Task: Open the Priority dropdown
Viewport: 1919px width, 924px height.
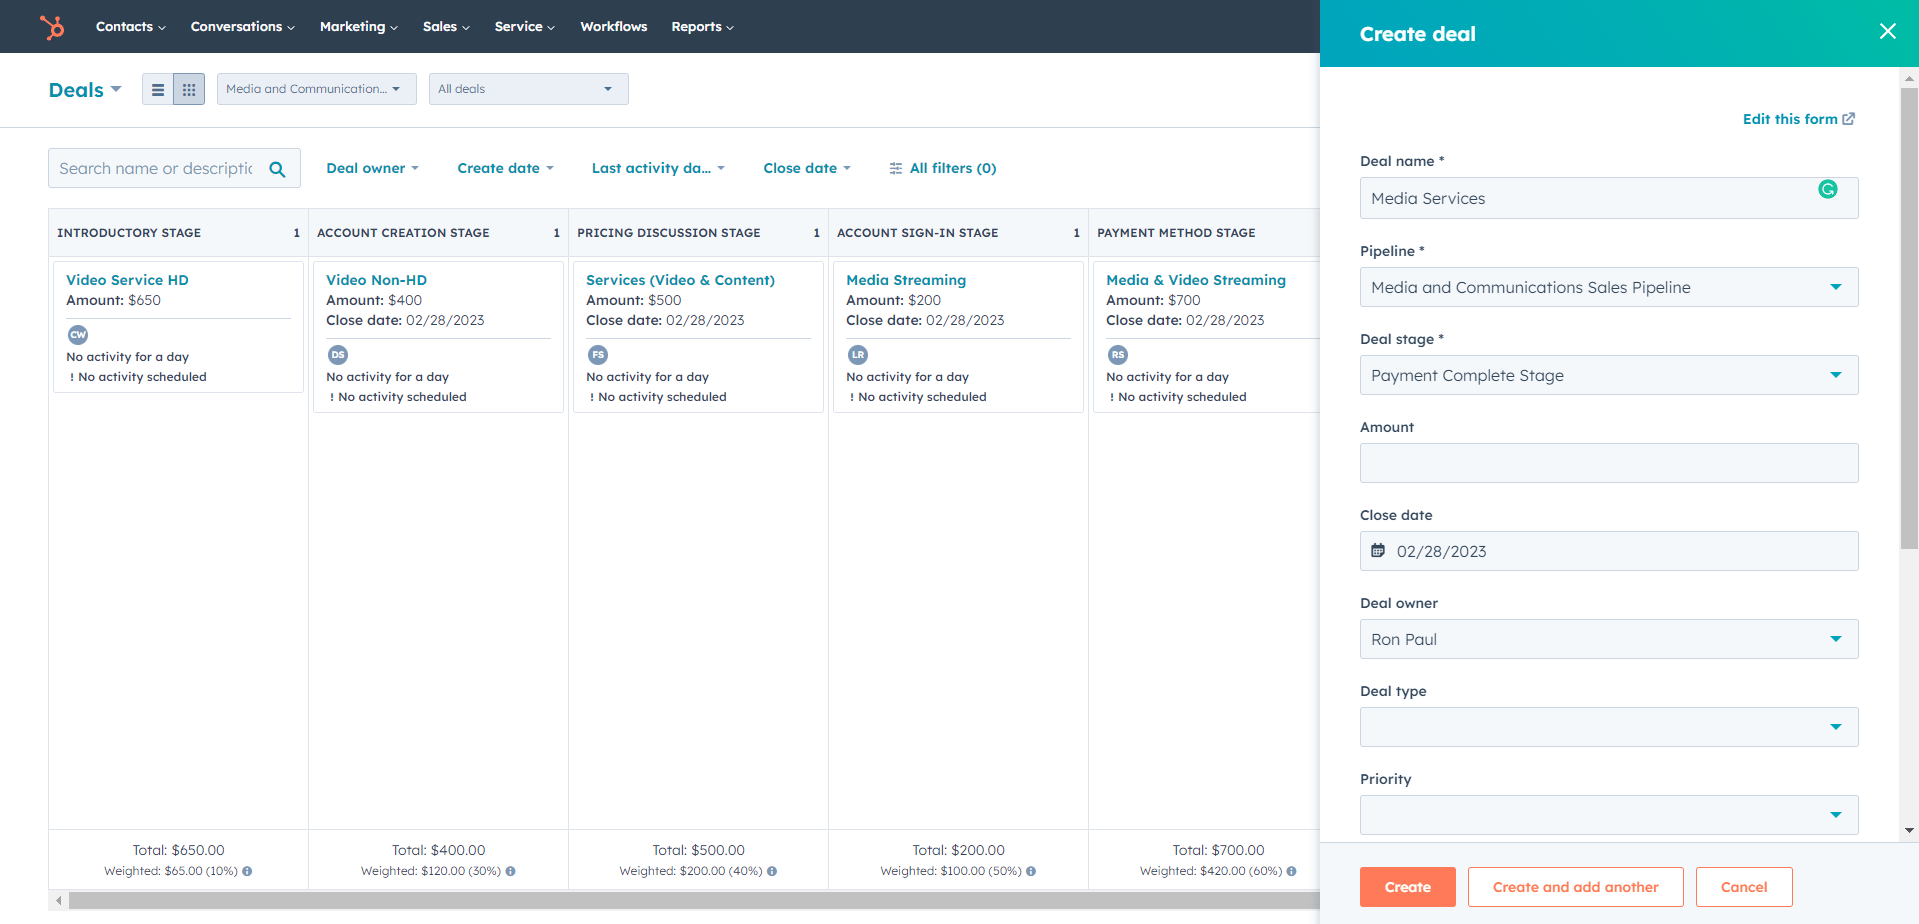Action: click(1609, 815)
